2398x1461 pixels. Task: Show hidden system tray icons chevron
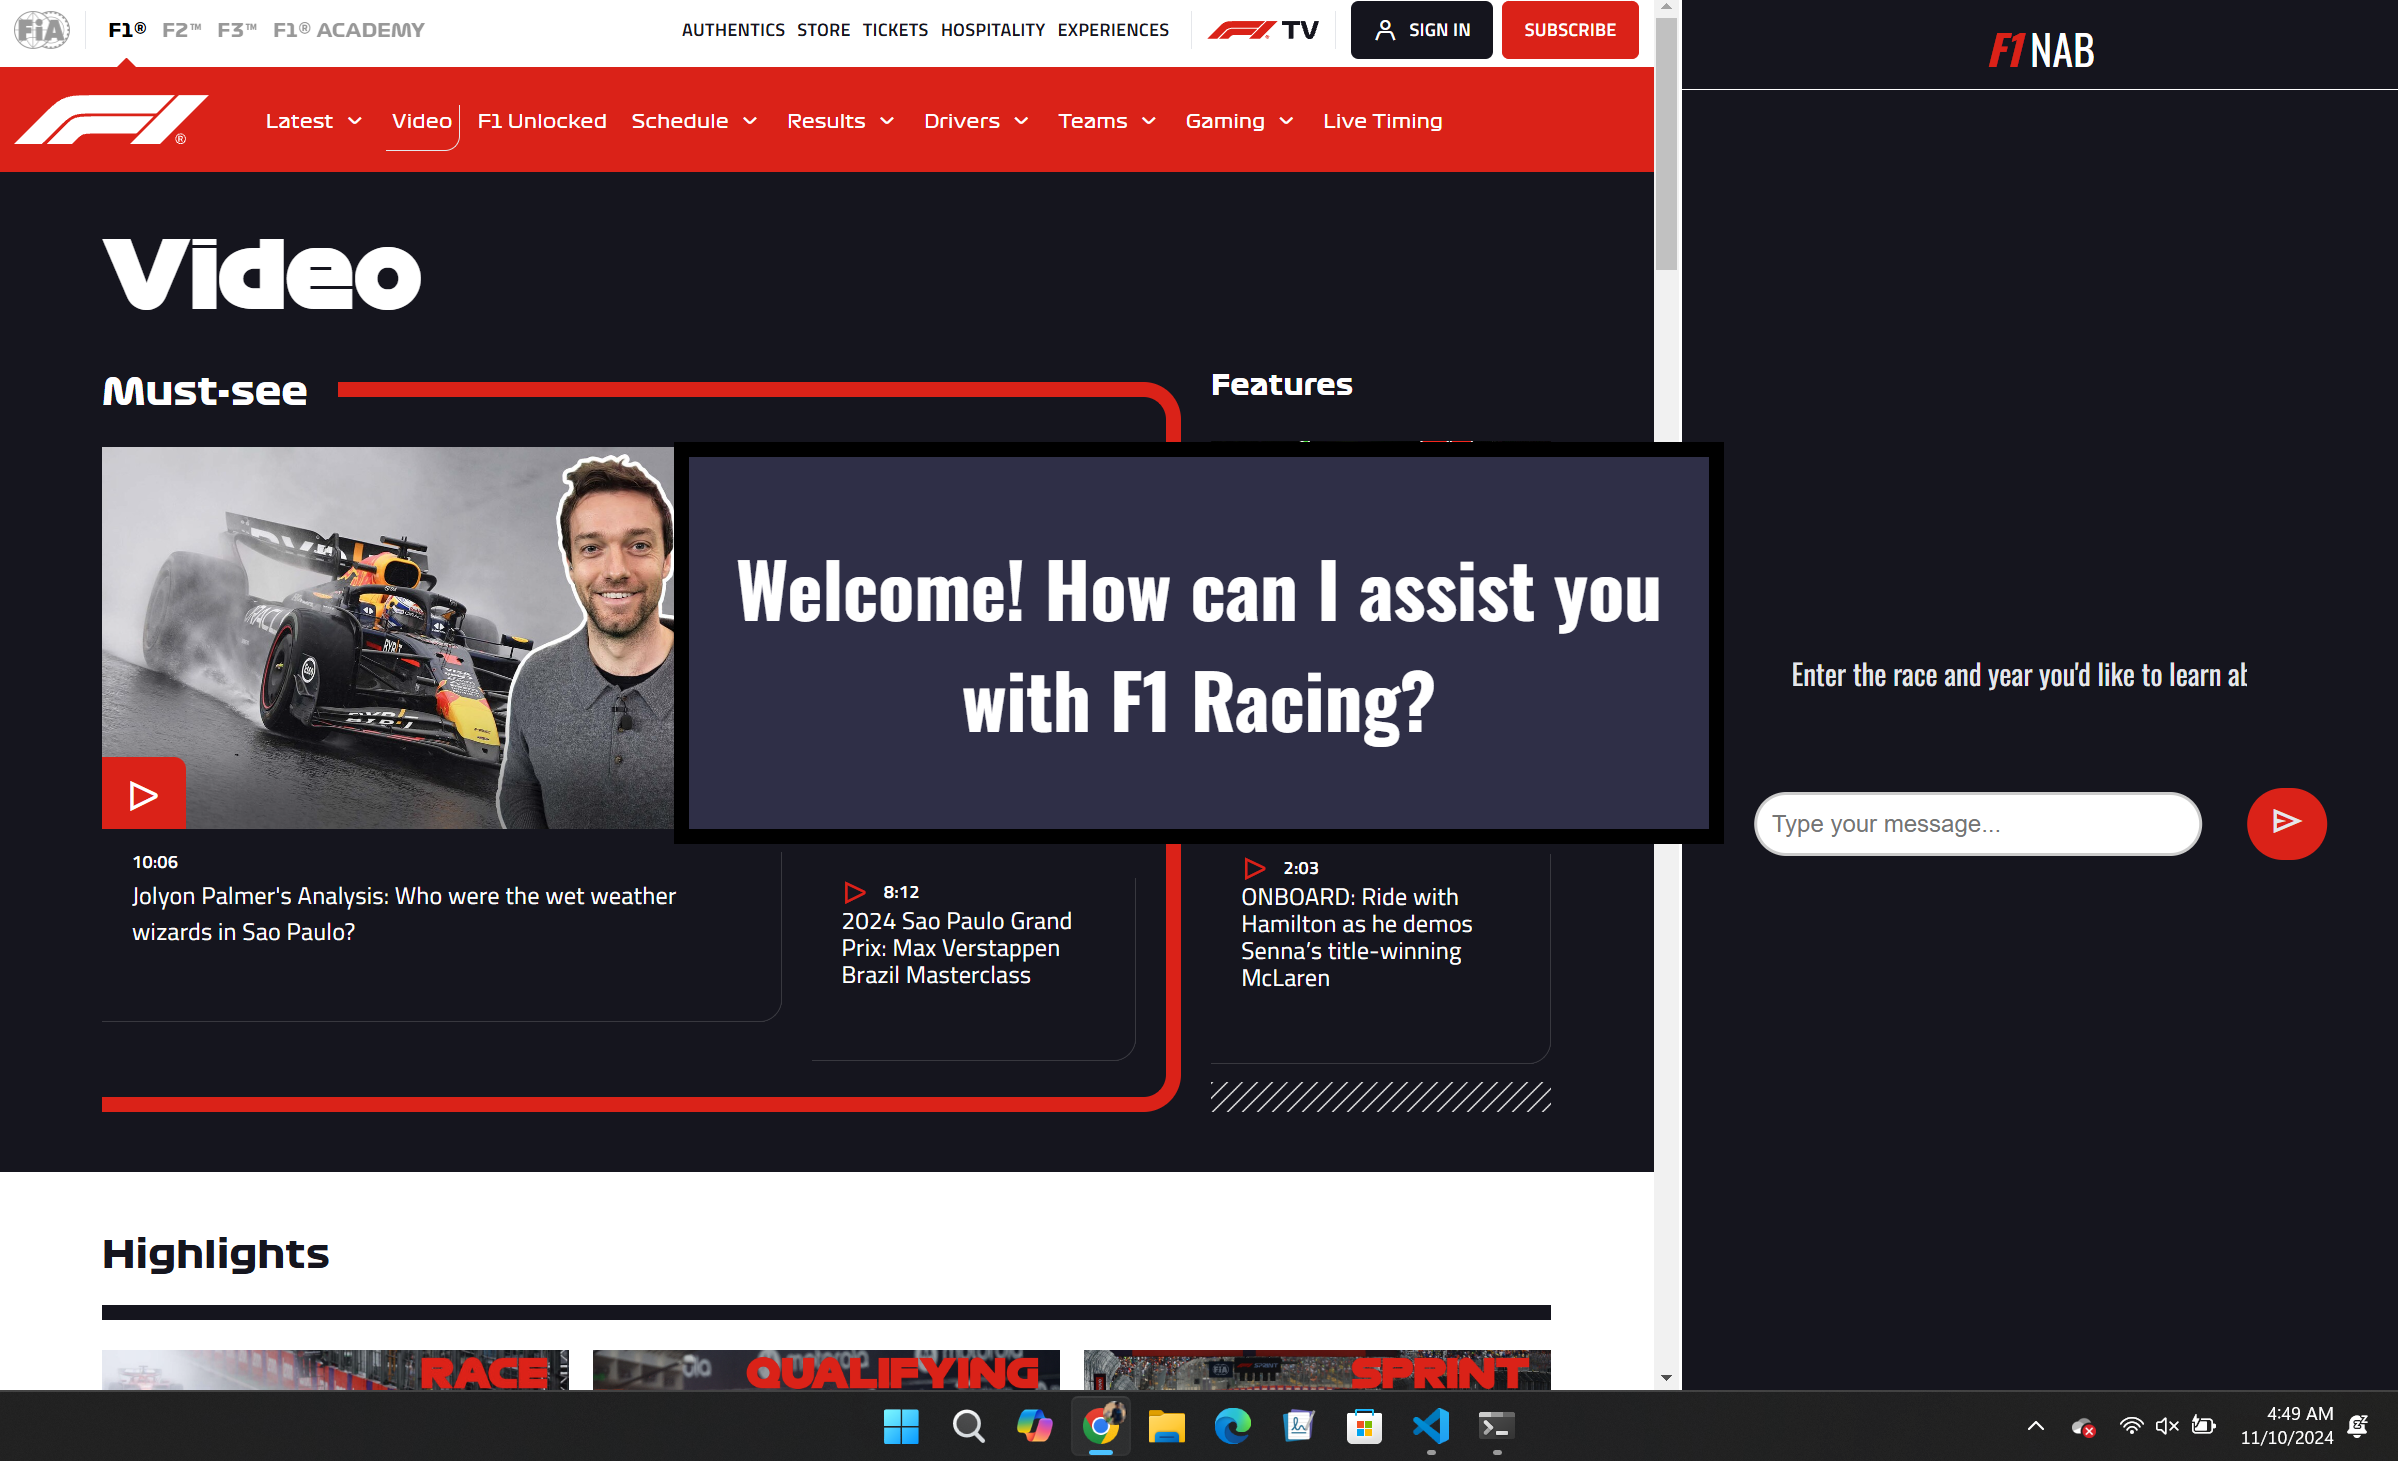click(2035, 1426)
